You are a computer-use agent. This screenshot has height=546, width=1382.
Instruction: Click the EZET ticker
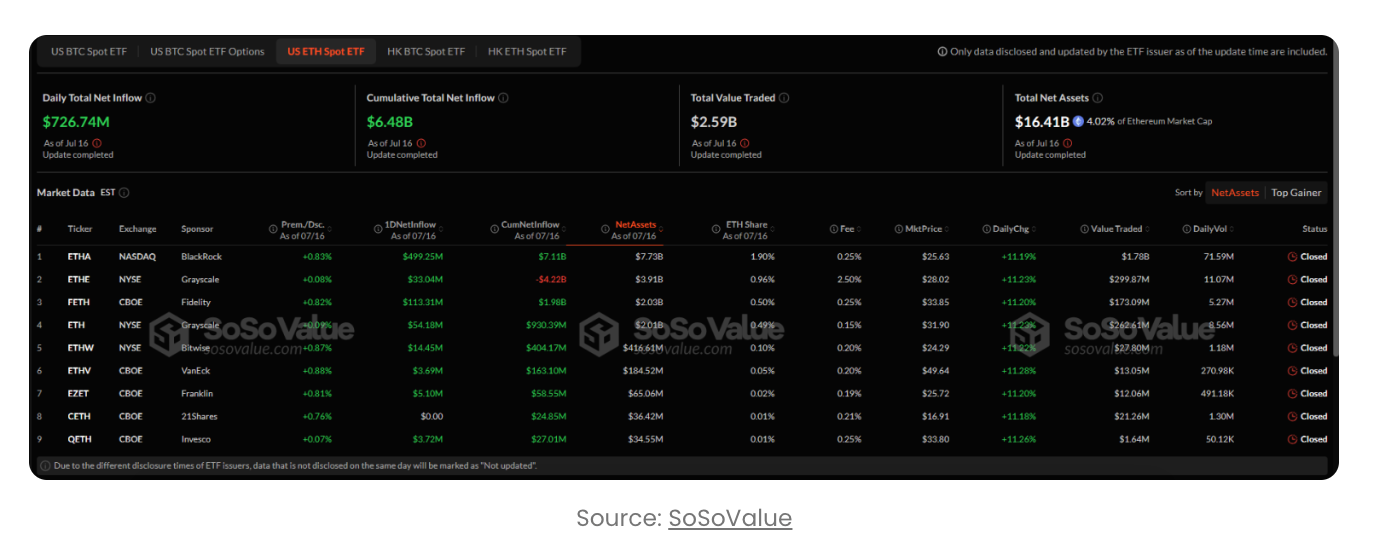(x=79, y=394)
